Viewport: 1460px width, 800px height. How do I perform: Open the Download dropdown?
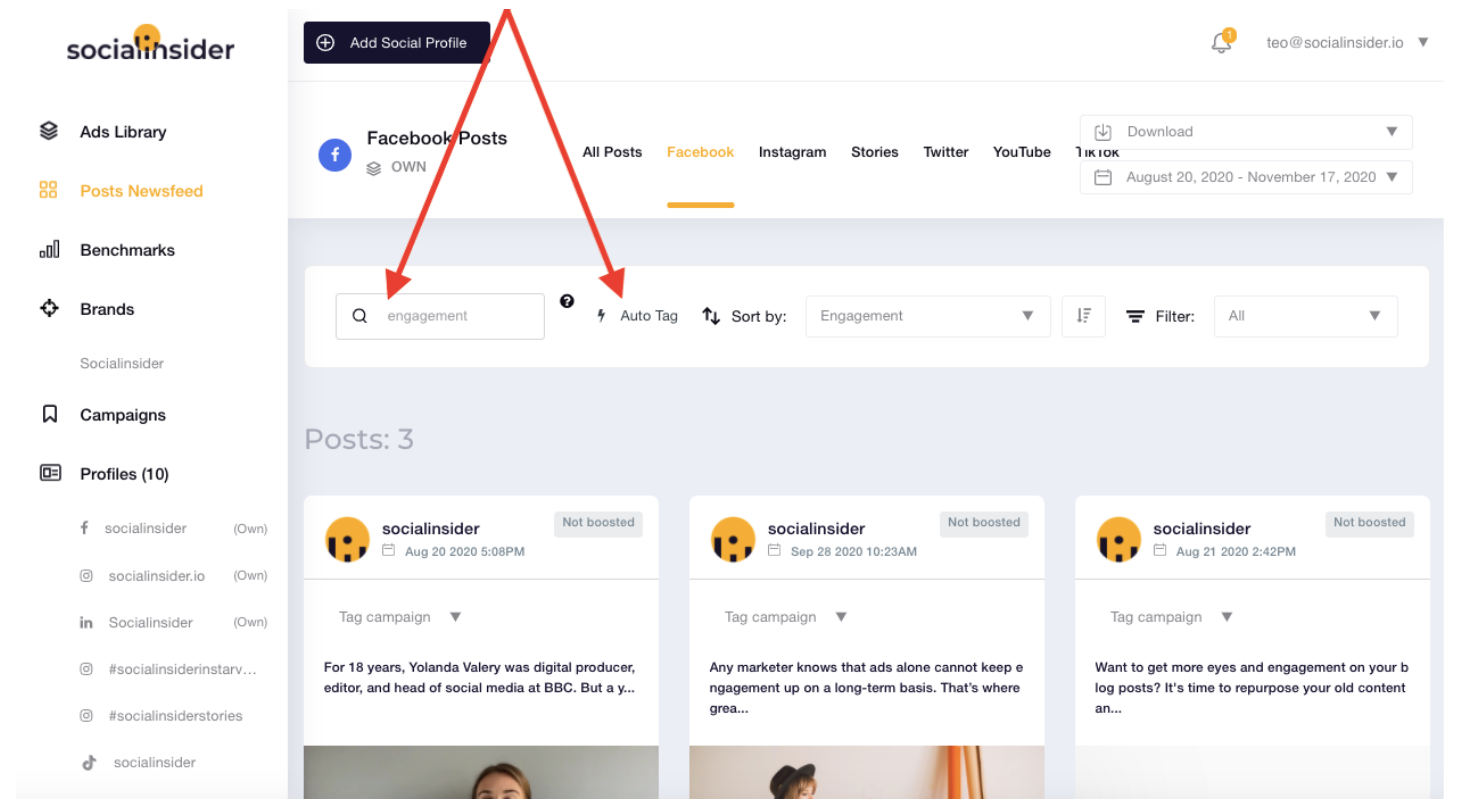[1246, 132]
